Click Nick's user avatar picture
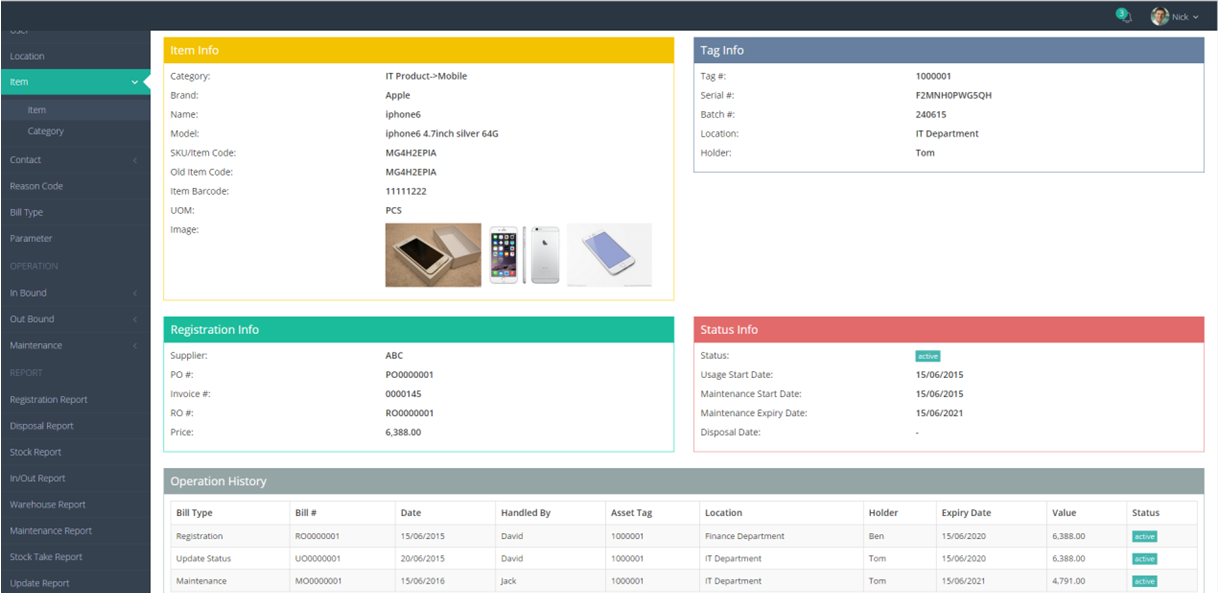 point(1159,16)
